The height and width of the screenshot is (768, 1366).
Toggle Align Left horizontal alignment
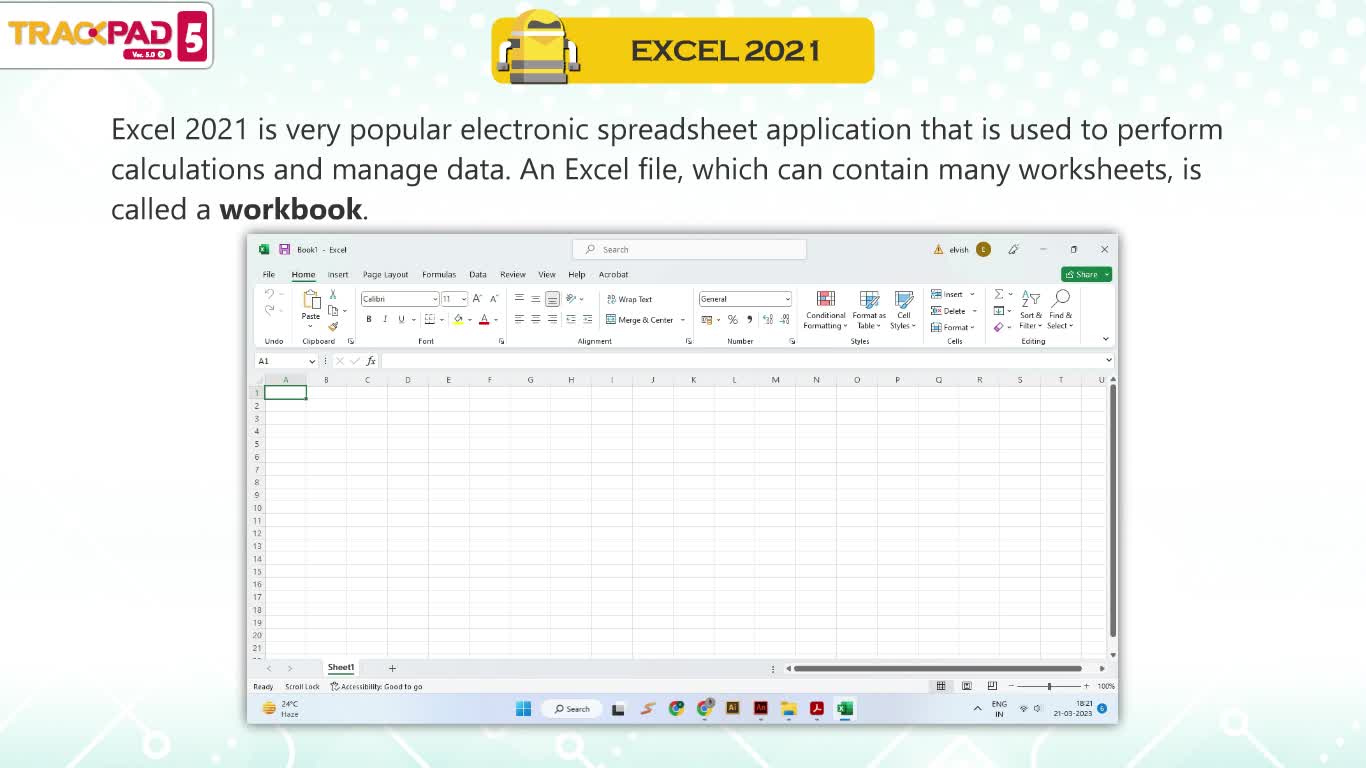click(519, 320)
